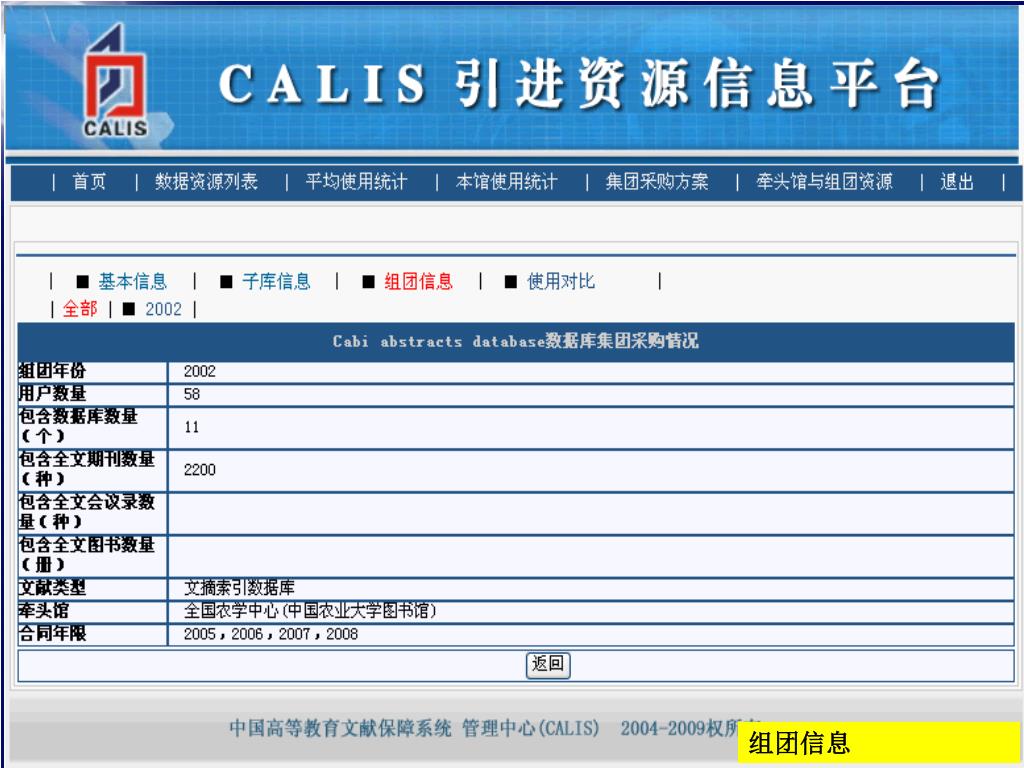
Task: Open the 首页 home menu item
Action: [x=89, y=182]
